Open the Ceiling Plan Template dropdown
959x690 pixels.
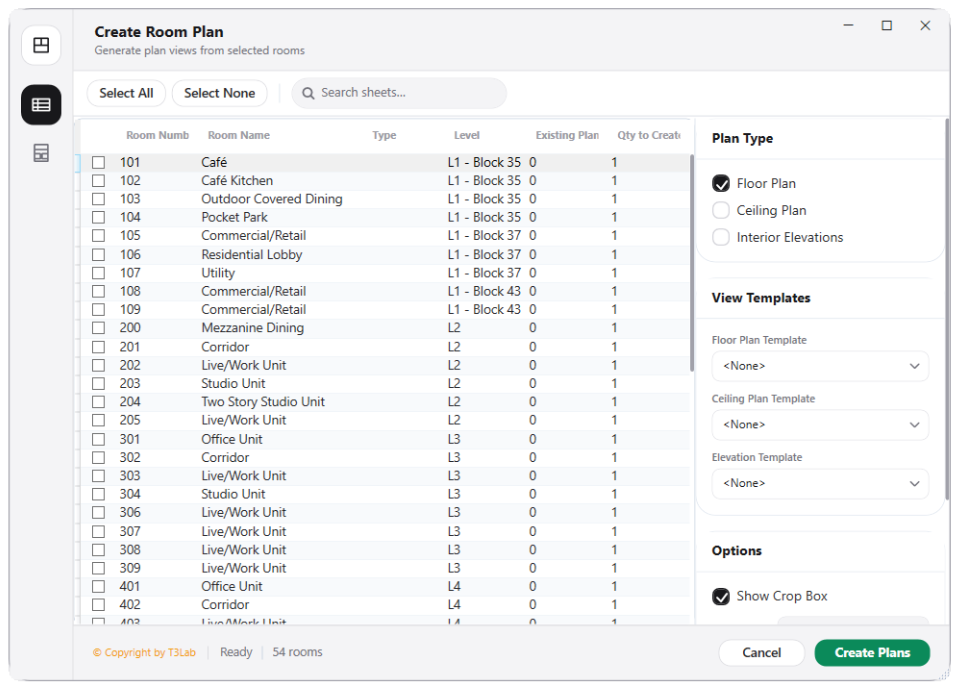tap(820, 425)
